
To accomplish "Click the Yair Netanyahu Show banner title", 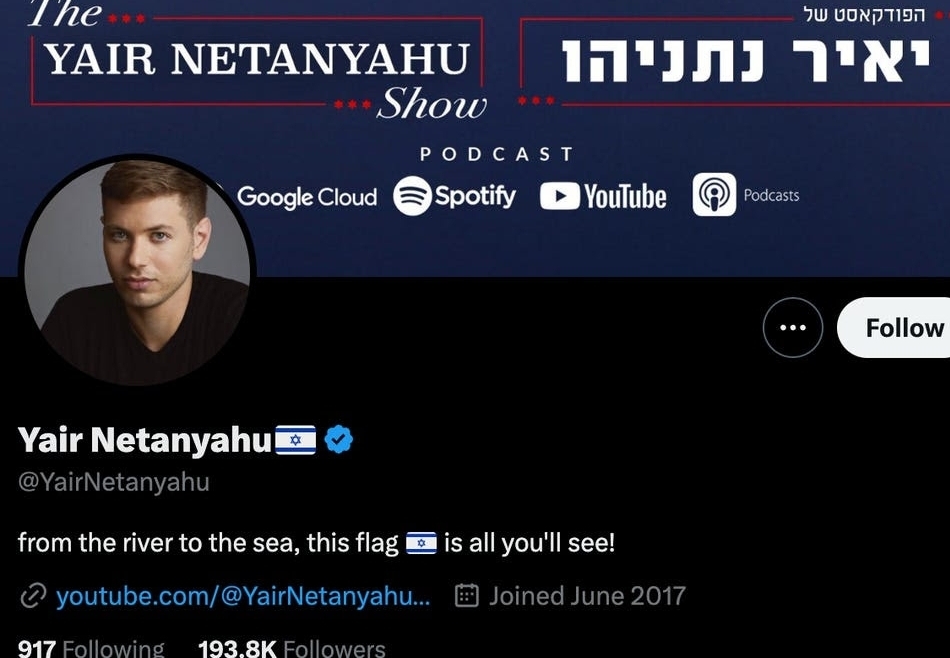I will (257, 59).
